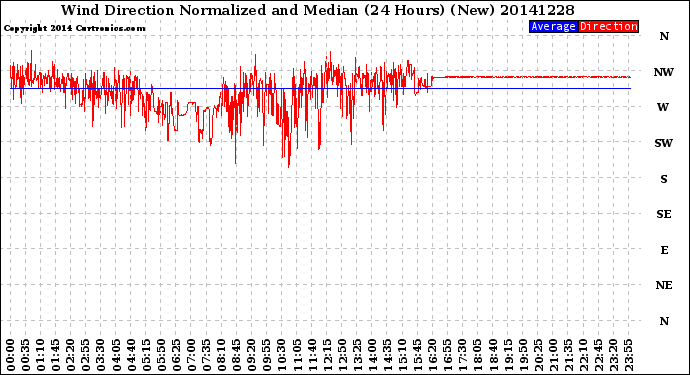
Task: Click the 18:40 time label
Action: click(x=493, y=355)
